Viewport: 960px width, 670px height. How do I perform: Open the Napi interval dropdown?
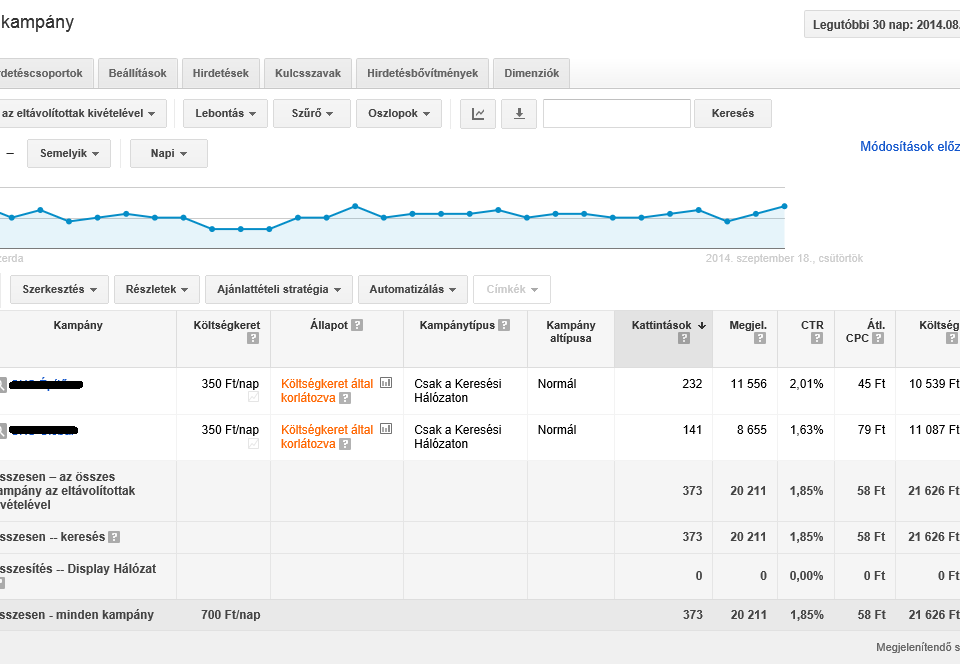168,154
